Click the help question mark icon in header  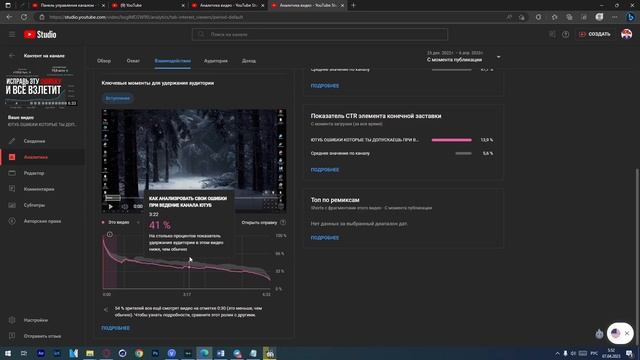click(x=565, y=35)
